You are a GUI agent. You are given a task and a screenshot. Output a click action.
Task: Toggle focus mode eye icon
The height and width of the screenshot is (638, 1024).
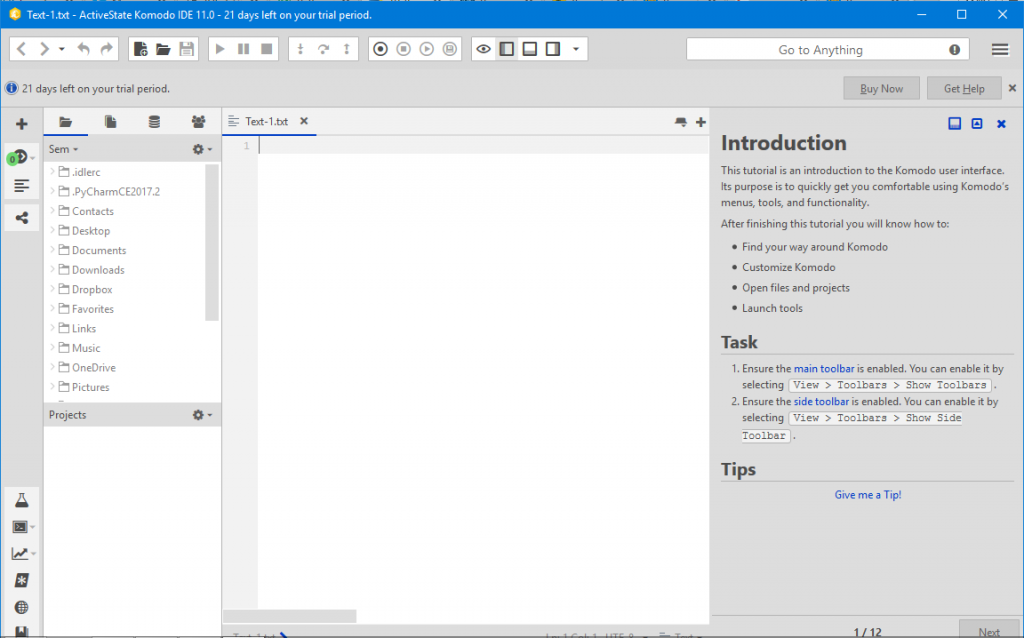[483, 49]
